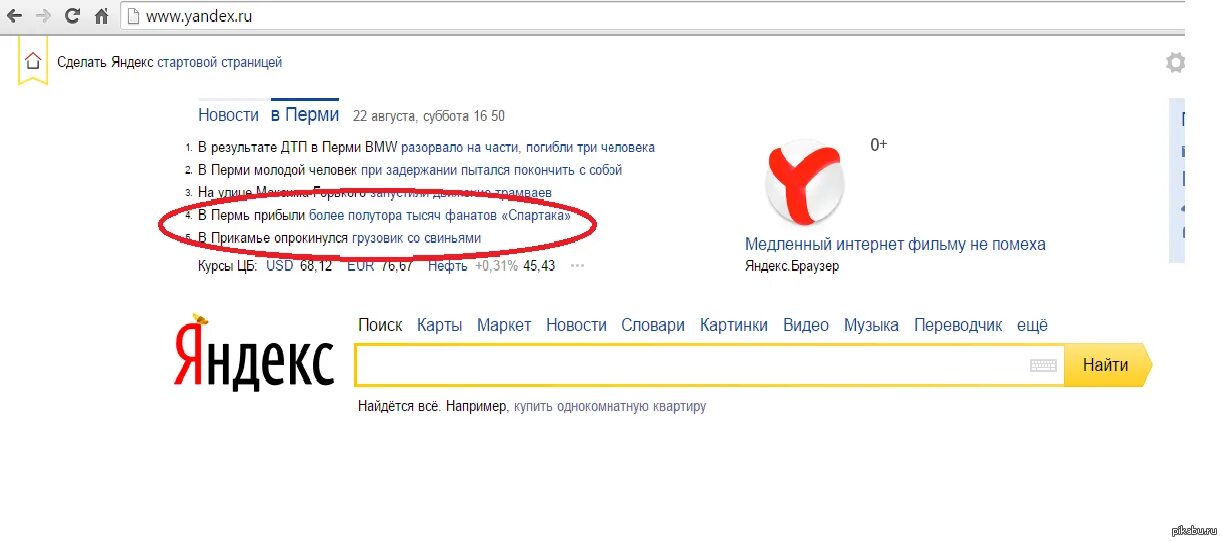Expand the 'ещё' services list
The image size is (1222, 542).
(x=1032, y=325)
